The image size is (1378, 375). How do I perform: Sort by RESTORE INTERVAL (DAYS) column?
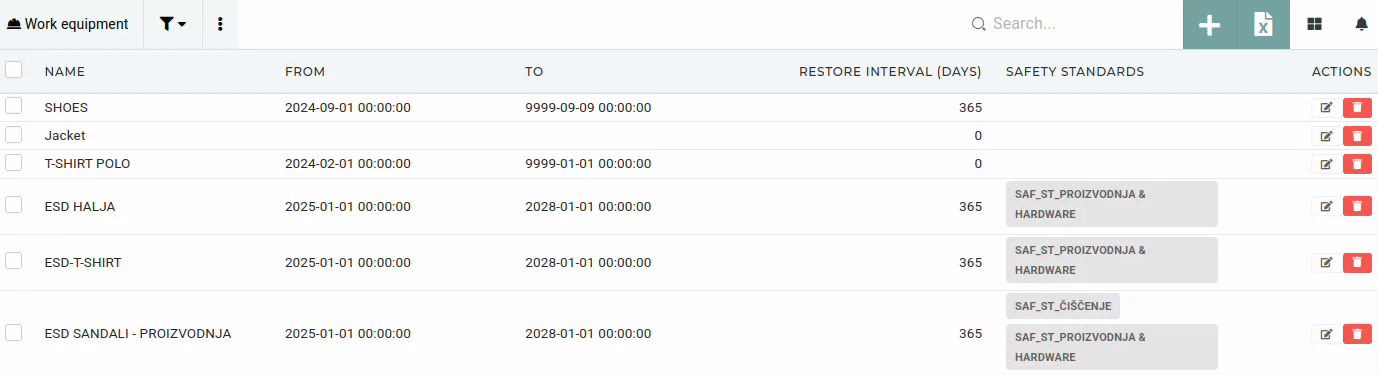(x=890, y=72)
